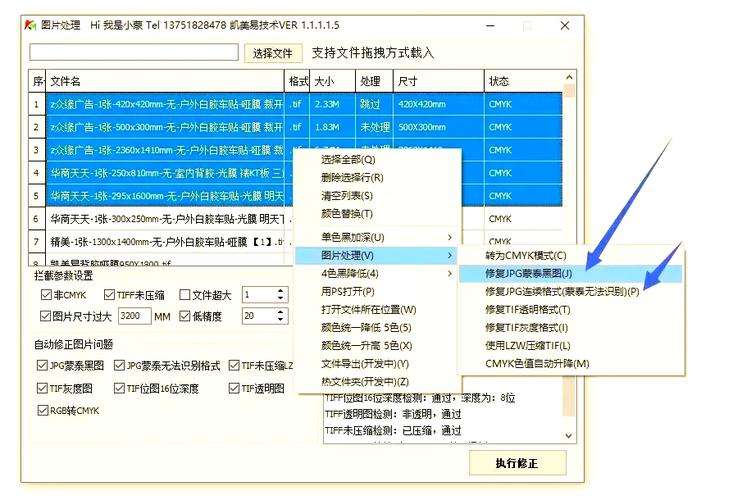Click the 2.33M size cell
The image size is (733, 500).
point(333,104)
